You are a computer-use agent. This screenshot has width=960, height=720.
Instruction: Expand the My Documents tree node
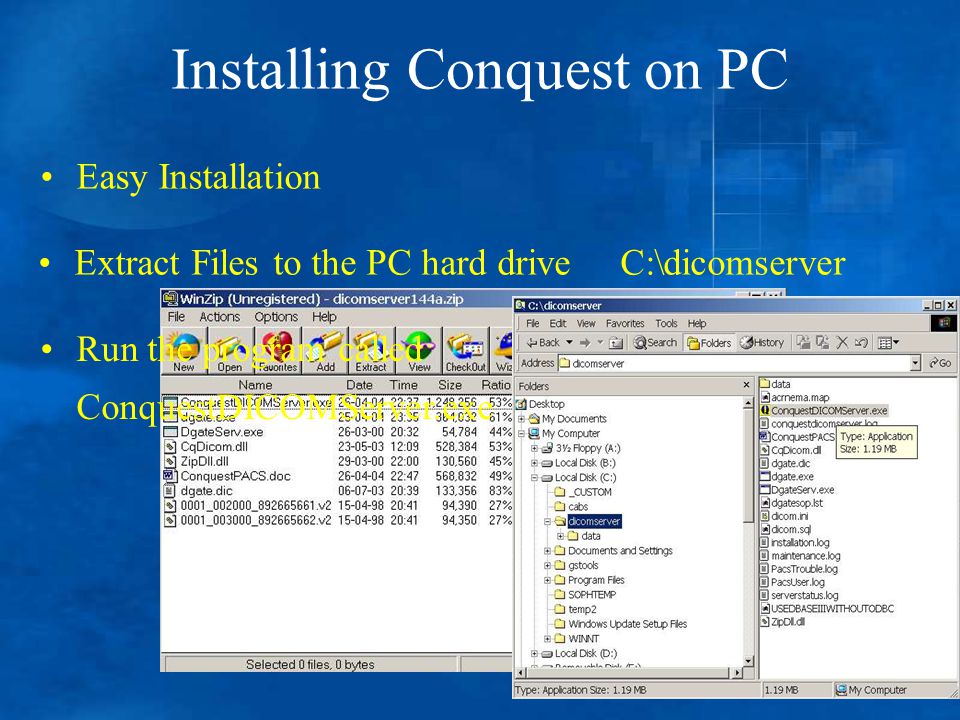point(522,419)
